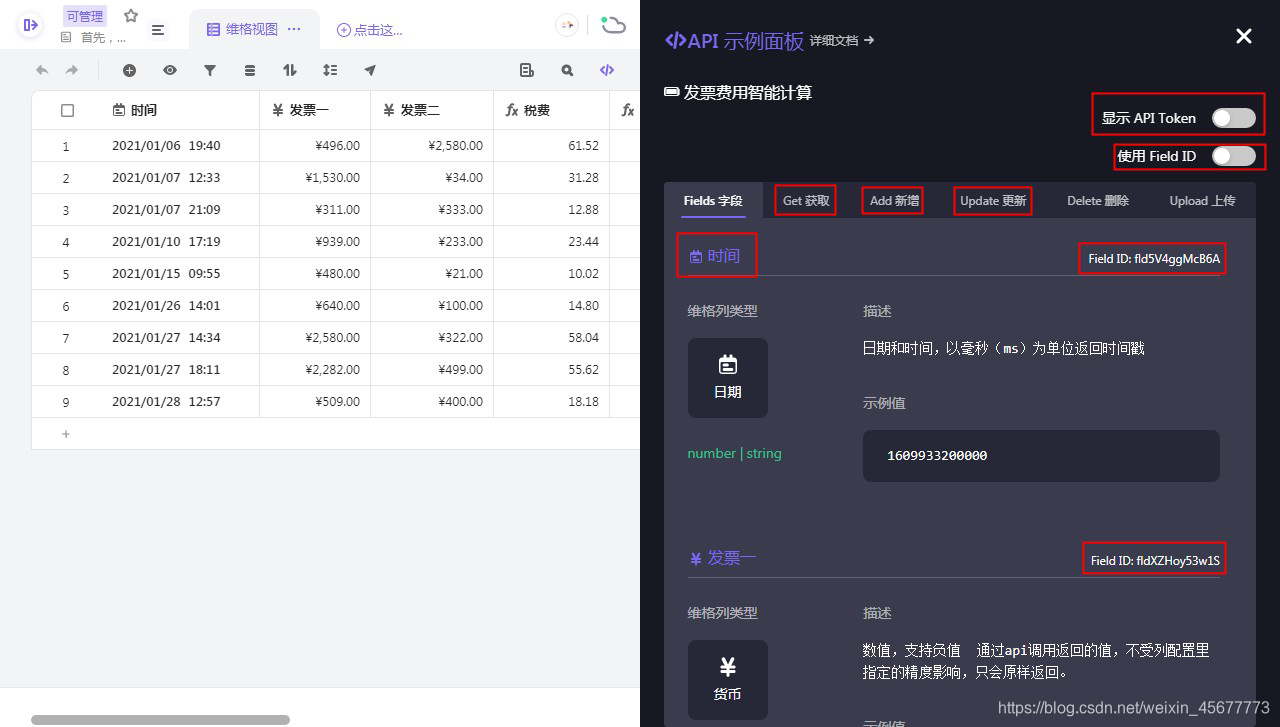
Task: Open the sort arrows tool
Action: coord(290,70)
